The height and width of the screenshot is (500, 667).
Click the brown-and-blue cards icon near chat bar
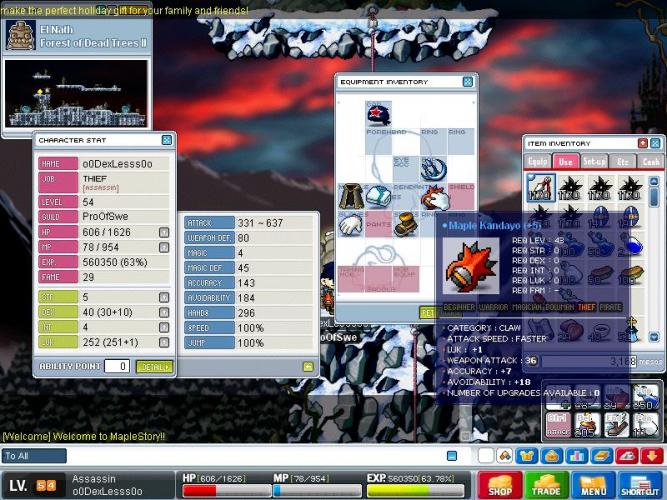point(505,456)
